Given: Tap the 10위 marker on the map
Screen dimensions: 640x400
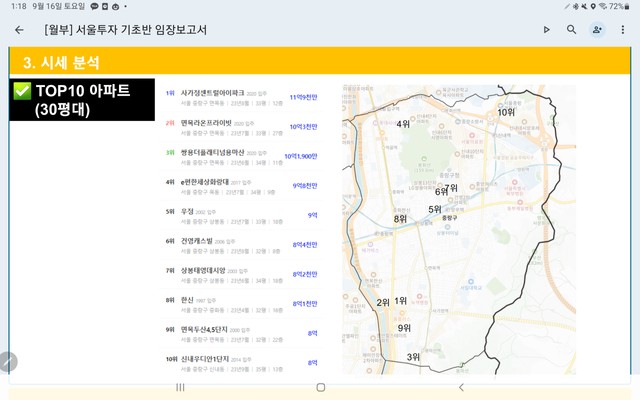Looking at the screenshot, I should 506,112.
